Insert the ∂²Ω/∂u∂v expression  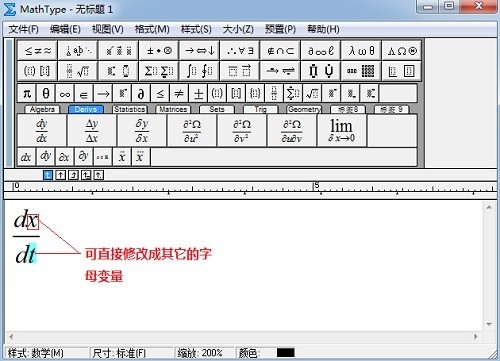pos(292,130)
